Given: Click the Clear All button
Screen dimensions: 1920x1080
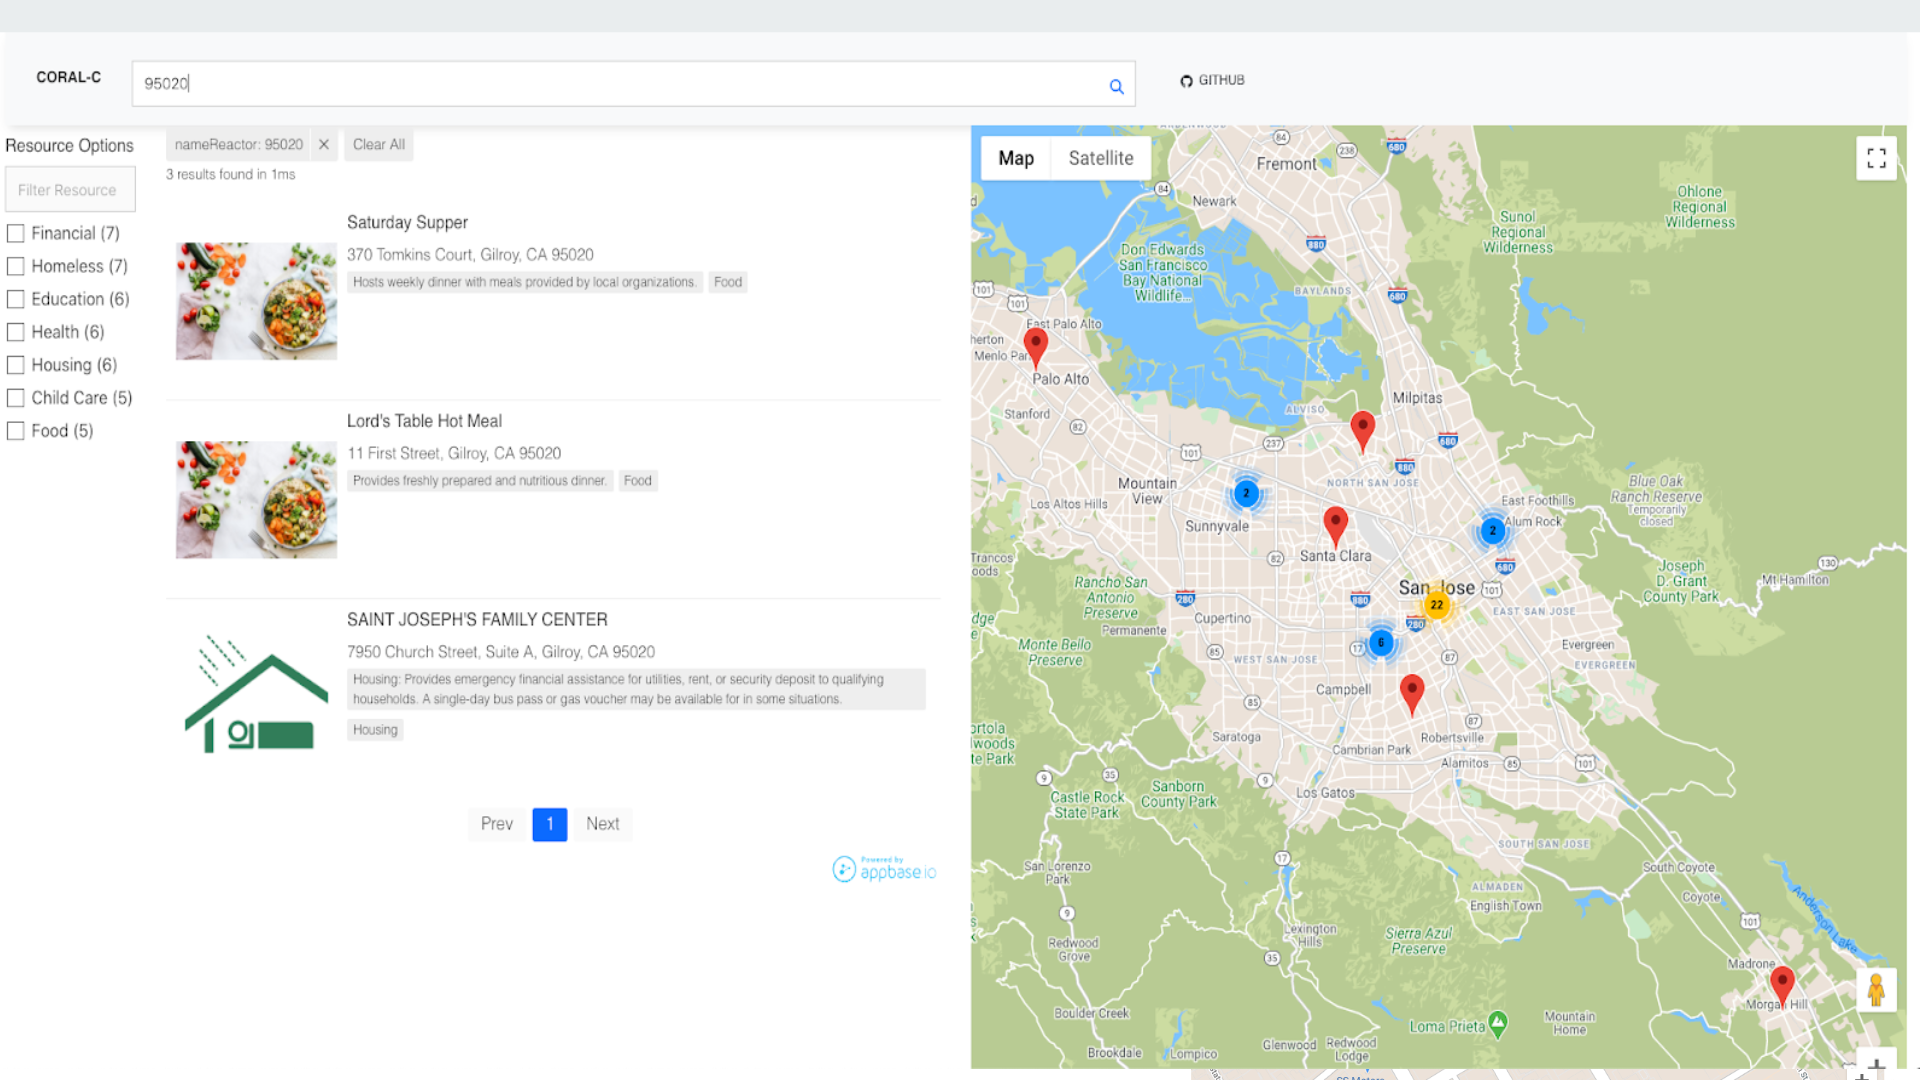Looking at the screenshot, I should click(x=379, y=144).
